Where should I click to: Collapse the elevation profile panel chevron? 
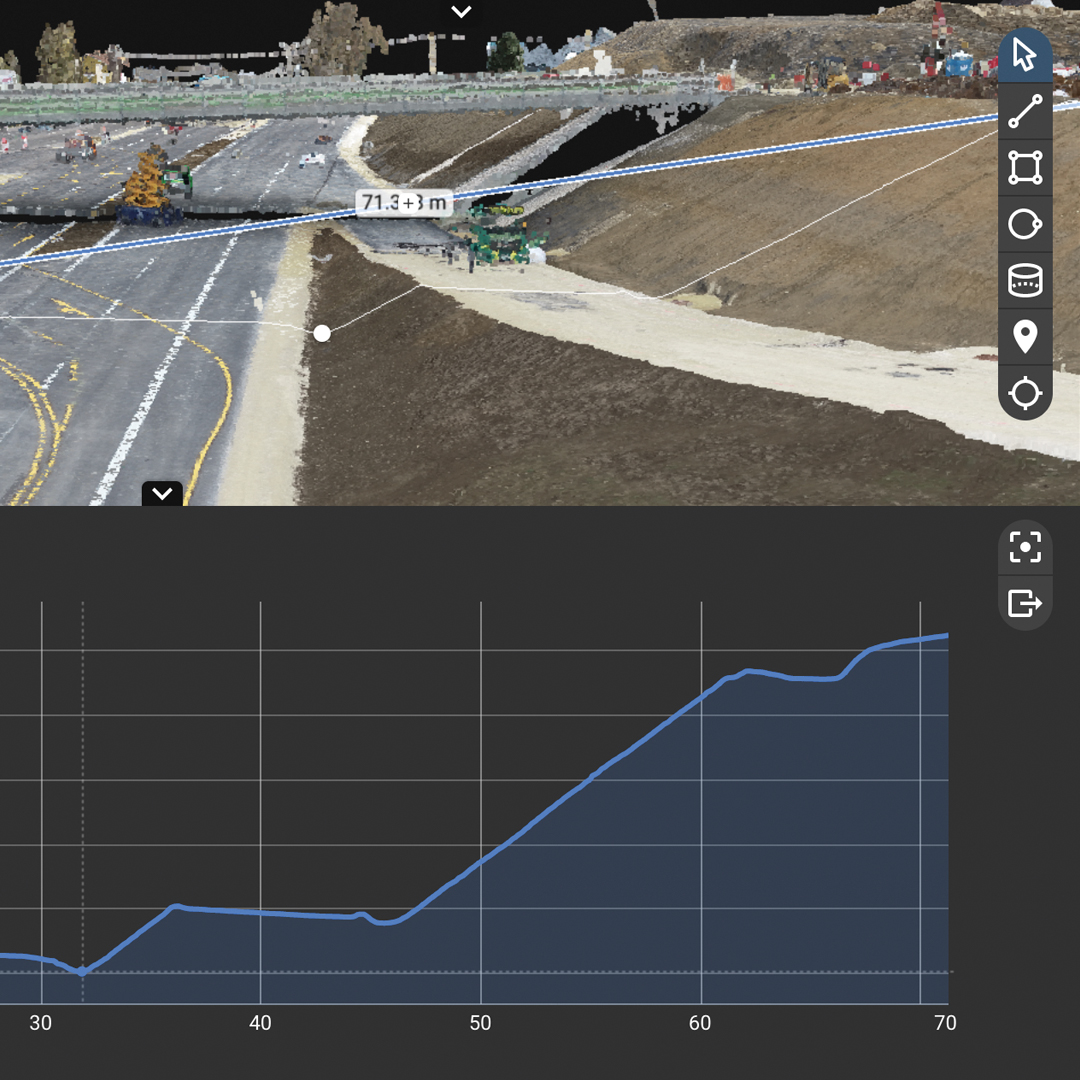162,493
